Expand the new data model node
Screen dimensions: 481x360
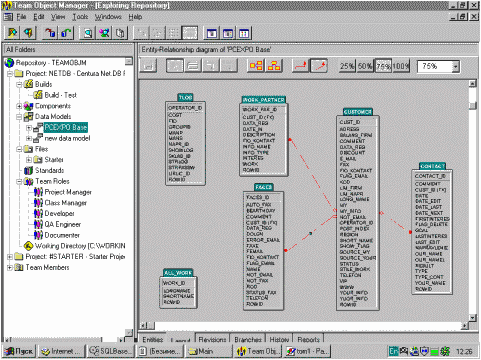29,138
